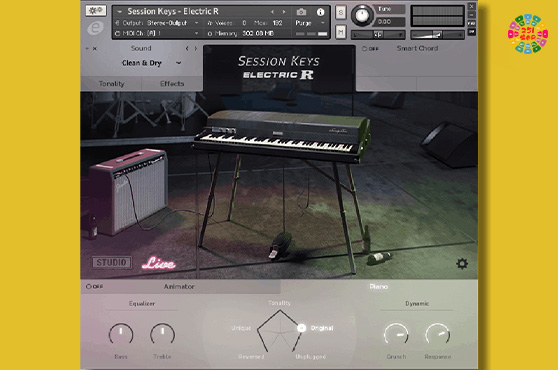
Task: Click the Response dynamic knob
Action: click(438, 335)
